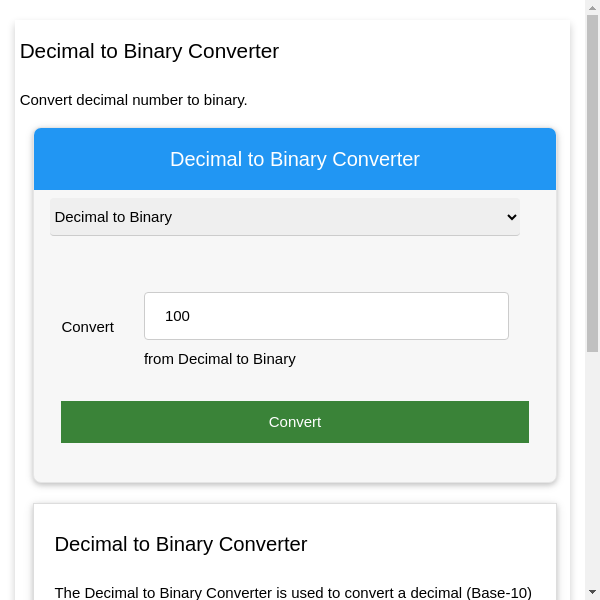Click the blue banner title Decimal to Binary Converter

pyautogui.click(x=294, y=159)
